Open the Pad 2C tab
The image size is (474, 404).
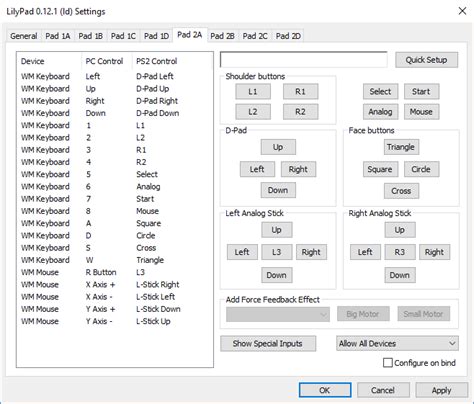[x=255, y=36]
